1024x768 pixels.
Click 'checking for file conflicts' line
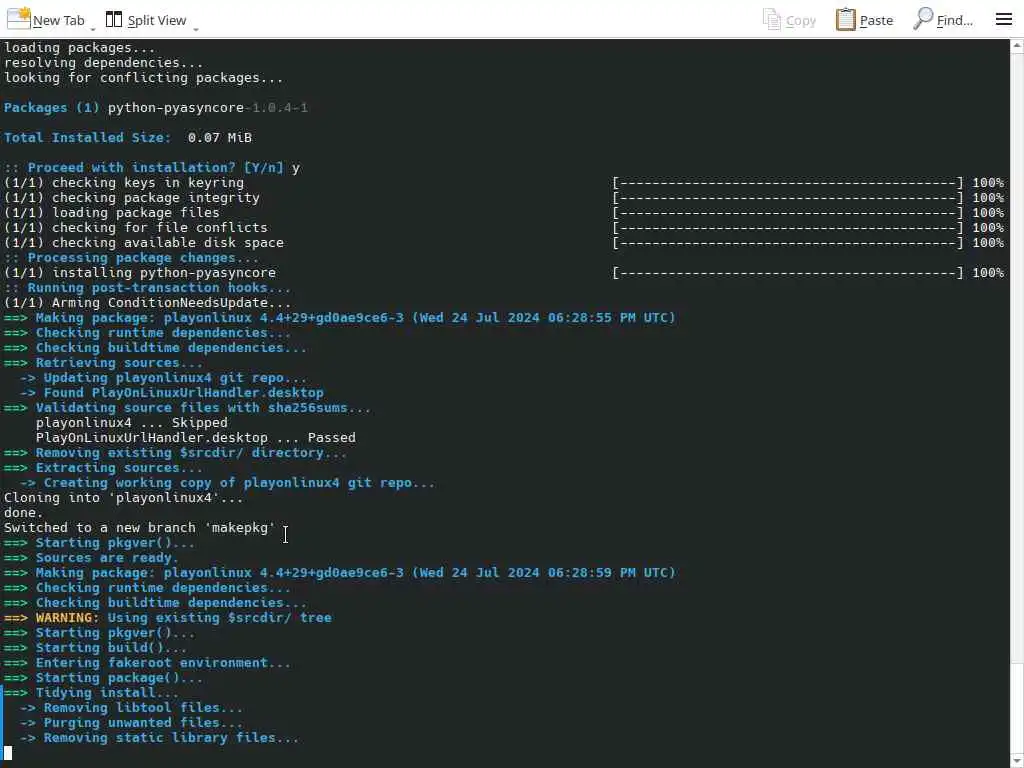pyautogui.click(x=136, y=228)
